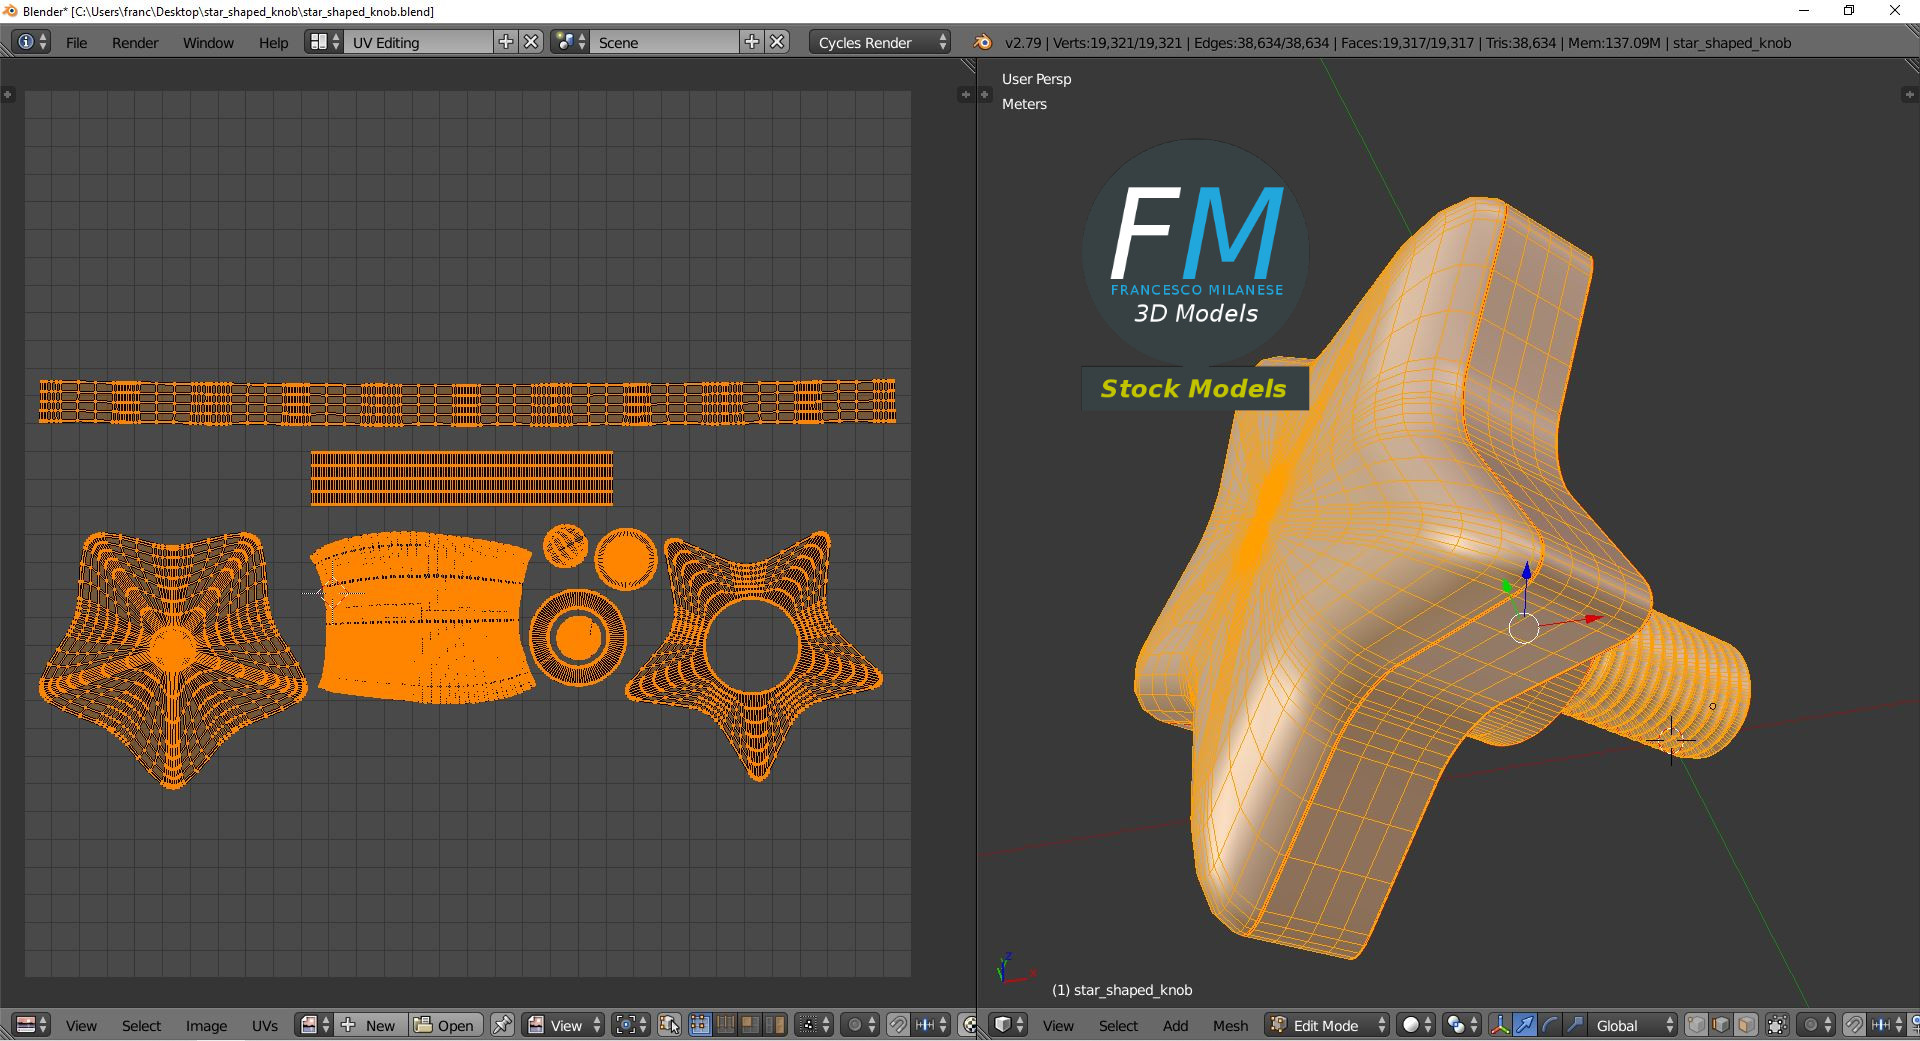Open the Cycles Render engine dropdown
Image resolution: width=1920 pixels, height=1041 pixels.
875,42
